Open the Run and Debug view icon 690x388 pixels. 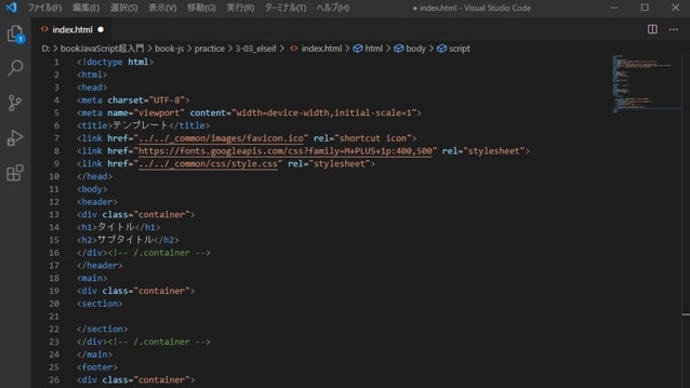[x=15, y=138]
